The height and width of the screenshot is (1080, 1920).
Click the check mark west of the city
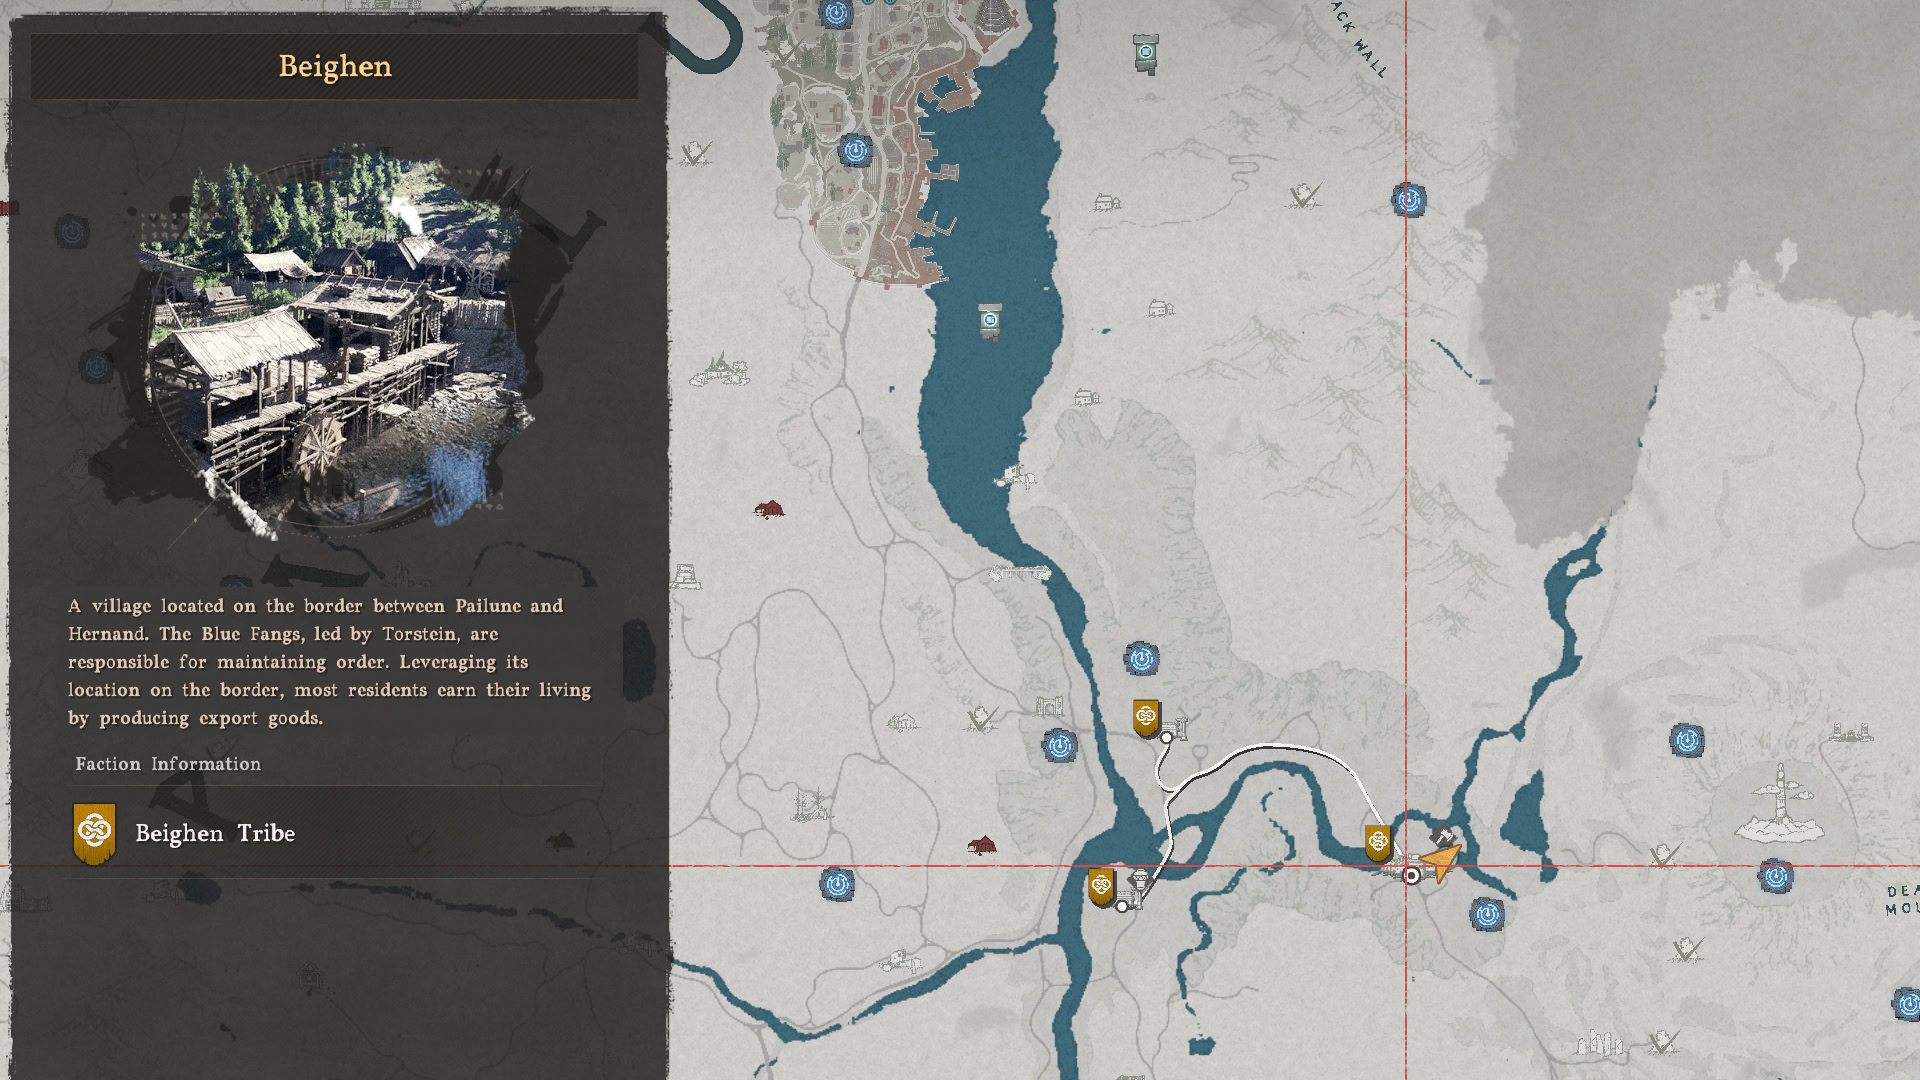(696, 153)
